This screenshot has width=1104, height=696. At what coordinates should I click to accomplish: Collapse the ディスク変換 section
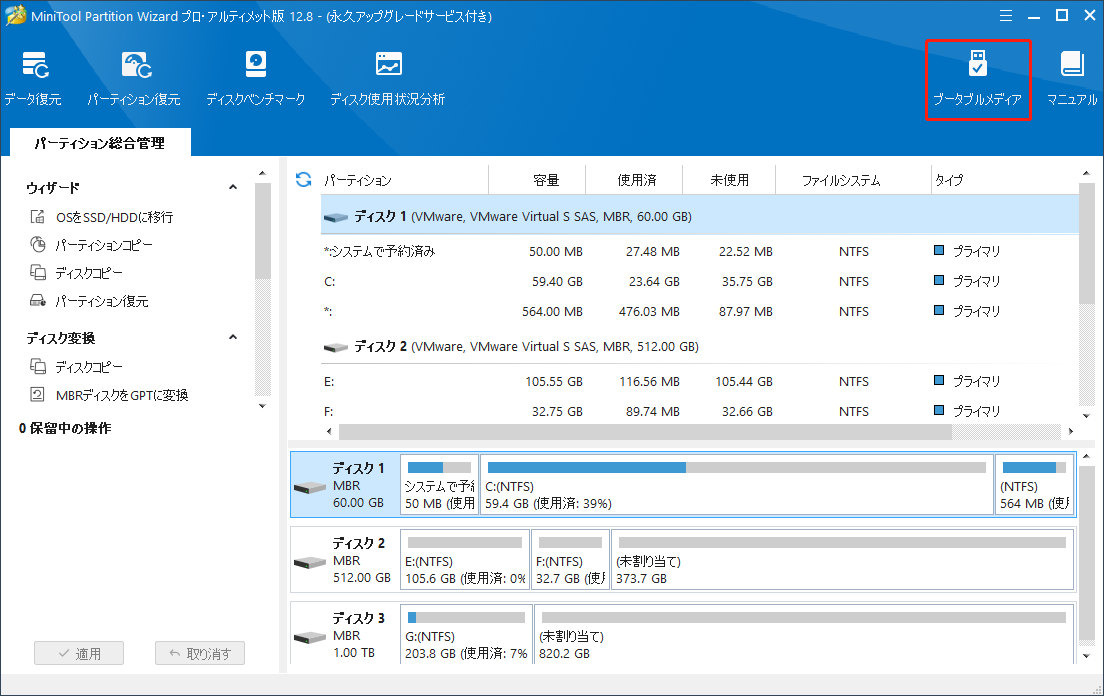[232, 338]
